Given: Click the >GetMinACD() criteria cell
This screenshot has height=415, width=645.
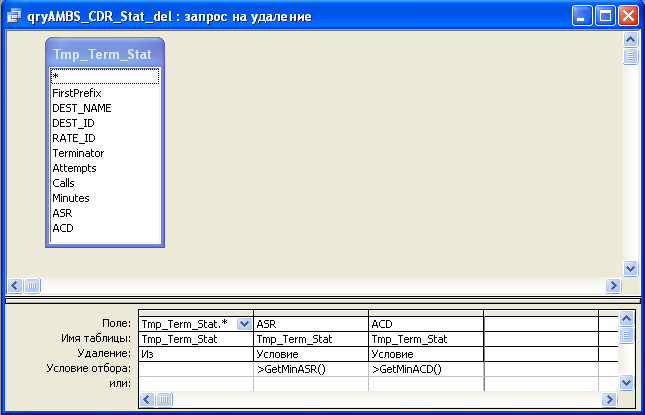Looking at the screenshot, I should (x=425, y=369).
